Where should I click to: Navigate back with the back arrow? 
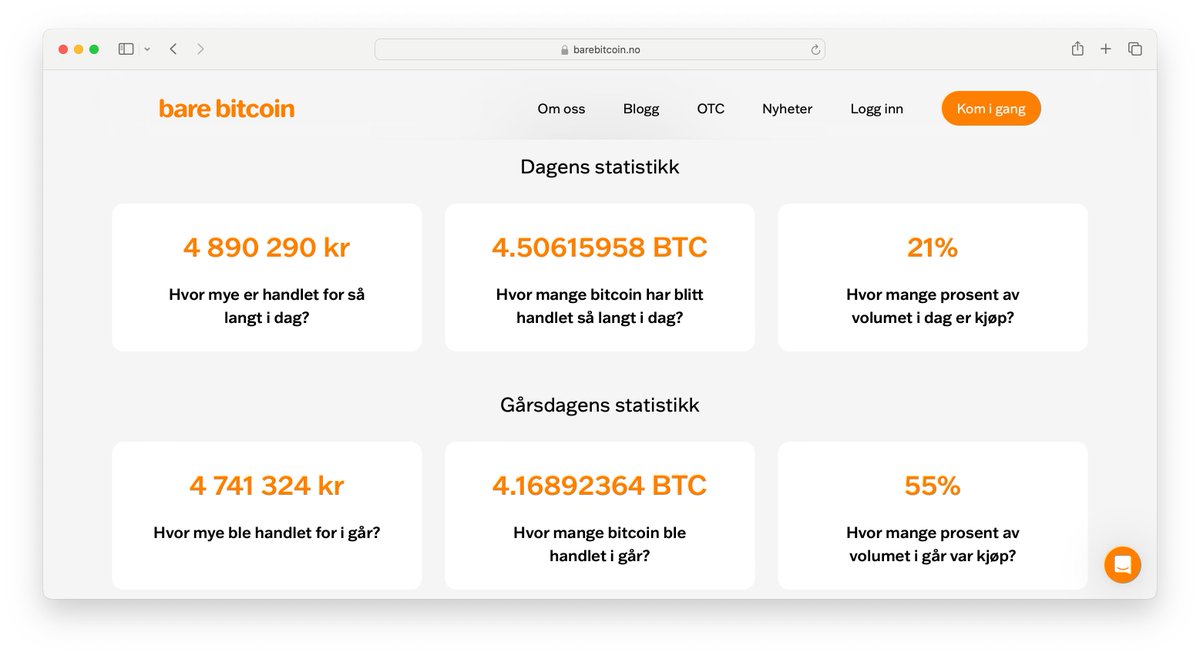coord(172,48)
